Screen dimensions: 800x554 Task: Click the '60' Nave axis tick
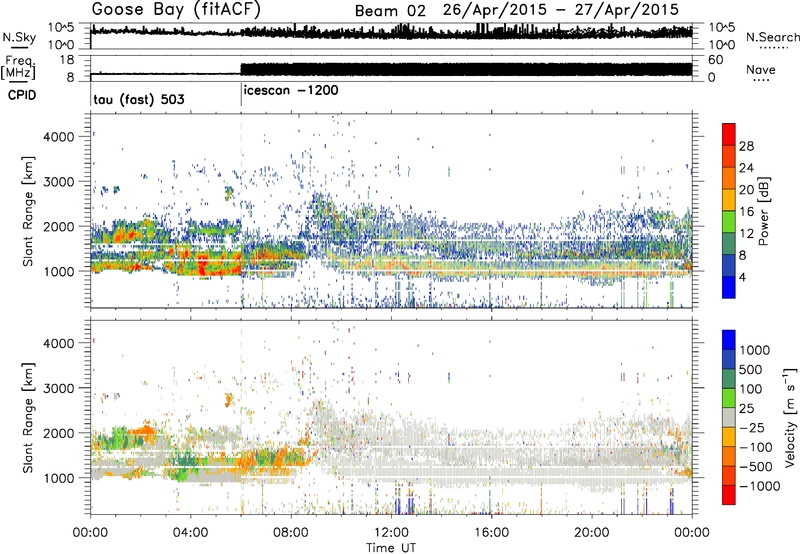(x=716, y=60)
